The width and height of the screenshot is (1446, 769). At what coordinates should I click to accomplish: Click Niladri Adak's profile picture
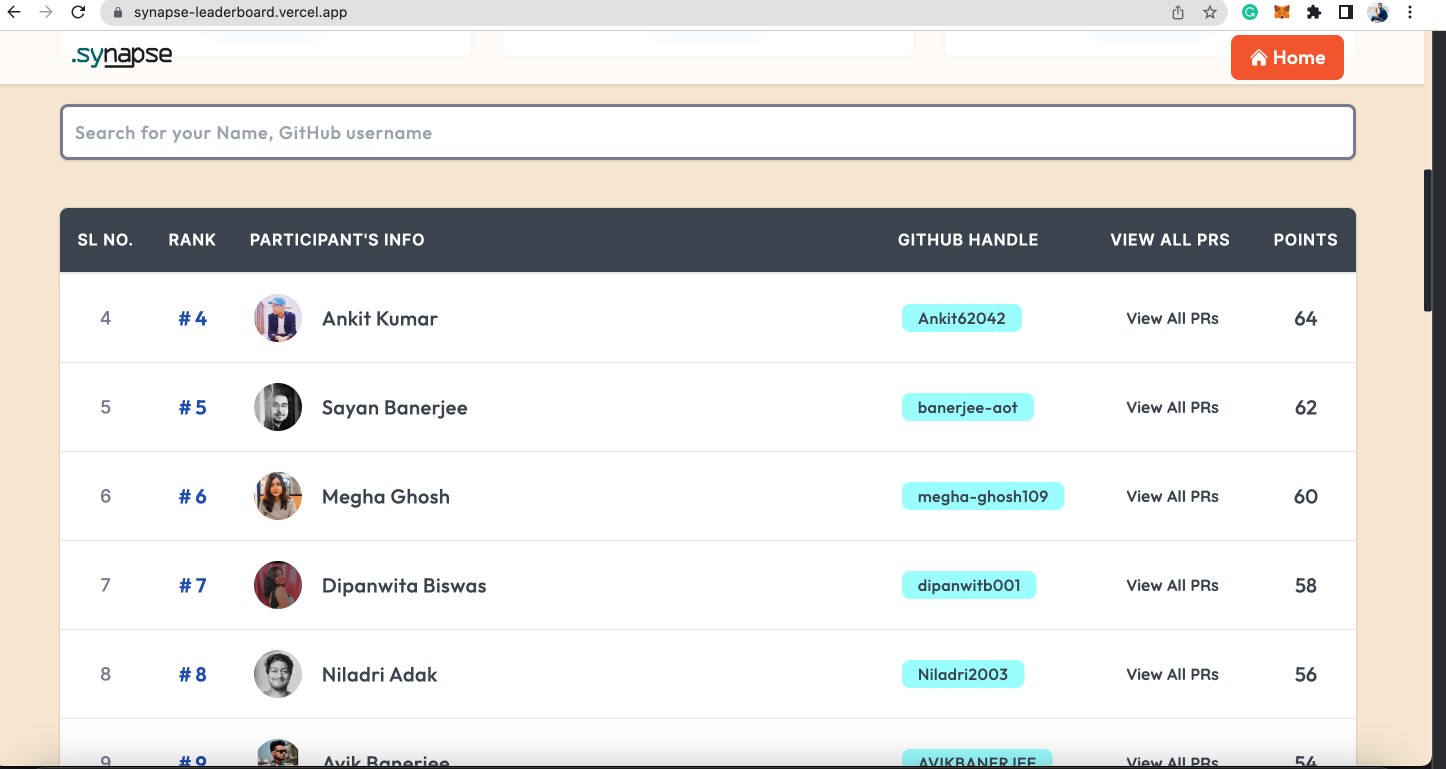(x=278, y=675)
